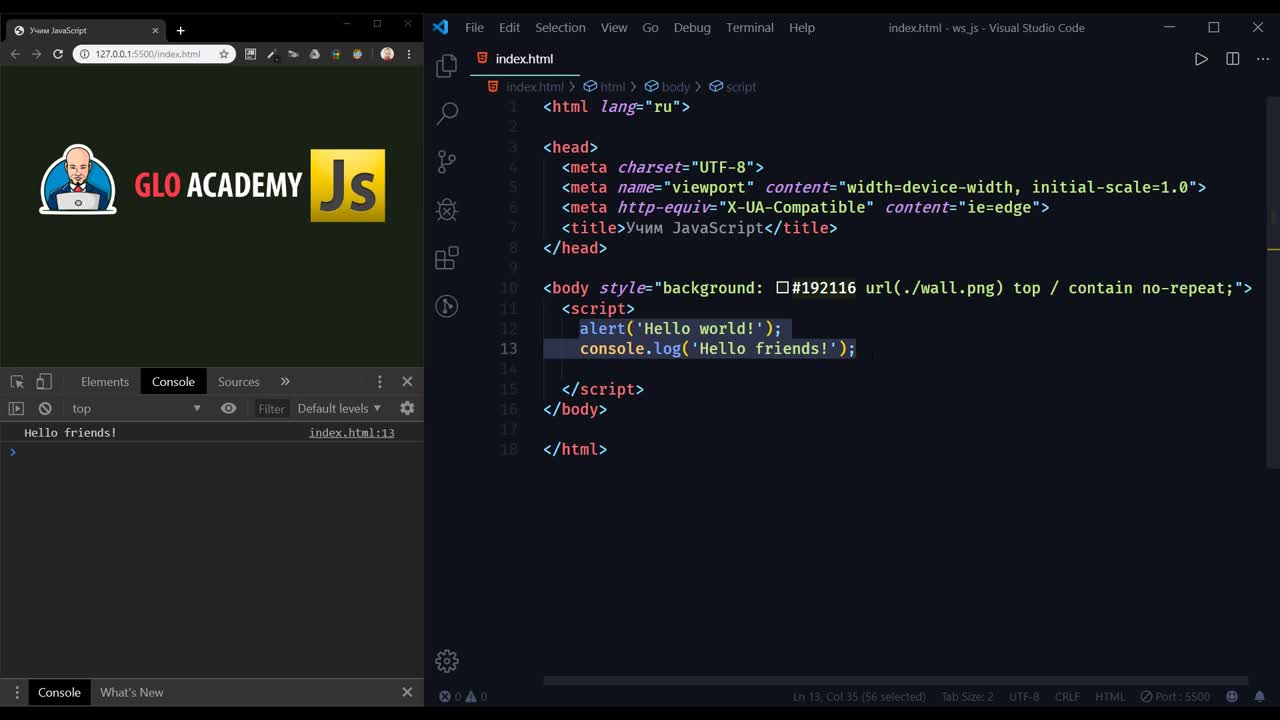Screen dimensions: 1280x720
Task: Go to line via Ln 13, Col 35
Action: (x=859, y=697)
